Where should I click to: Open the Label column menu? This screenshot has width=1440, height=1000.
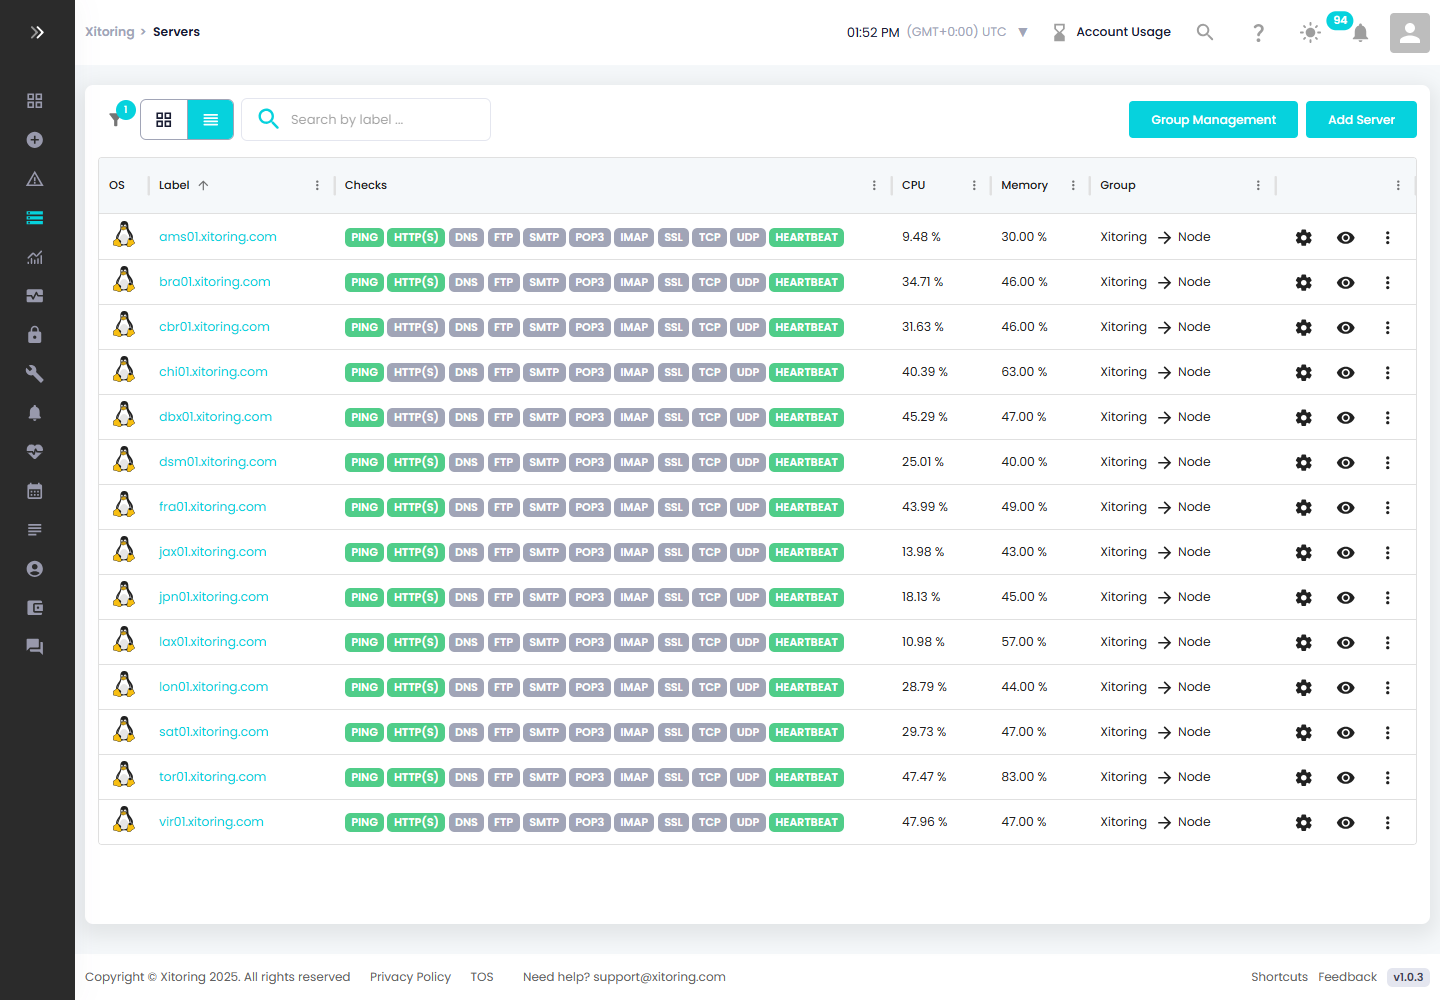(x=317, y=185)
